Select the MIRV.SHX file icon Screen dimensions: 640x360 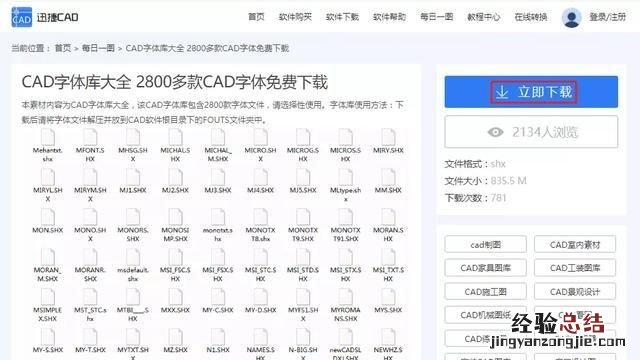[388, 137]
